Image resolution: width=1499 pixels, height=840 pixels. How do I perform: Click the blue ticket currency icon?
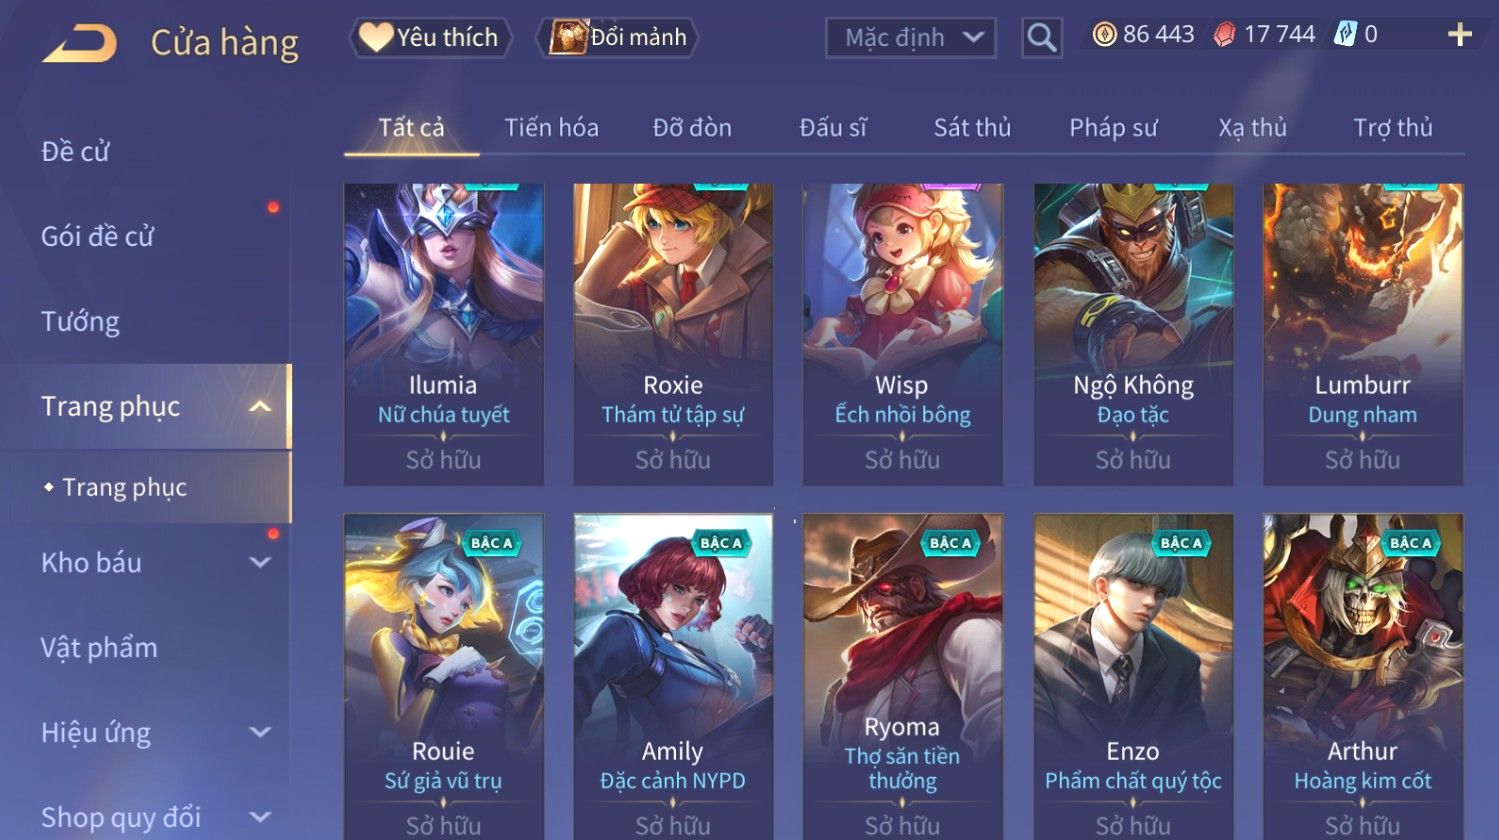pos(1345,35)
